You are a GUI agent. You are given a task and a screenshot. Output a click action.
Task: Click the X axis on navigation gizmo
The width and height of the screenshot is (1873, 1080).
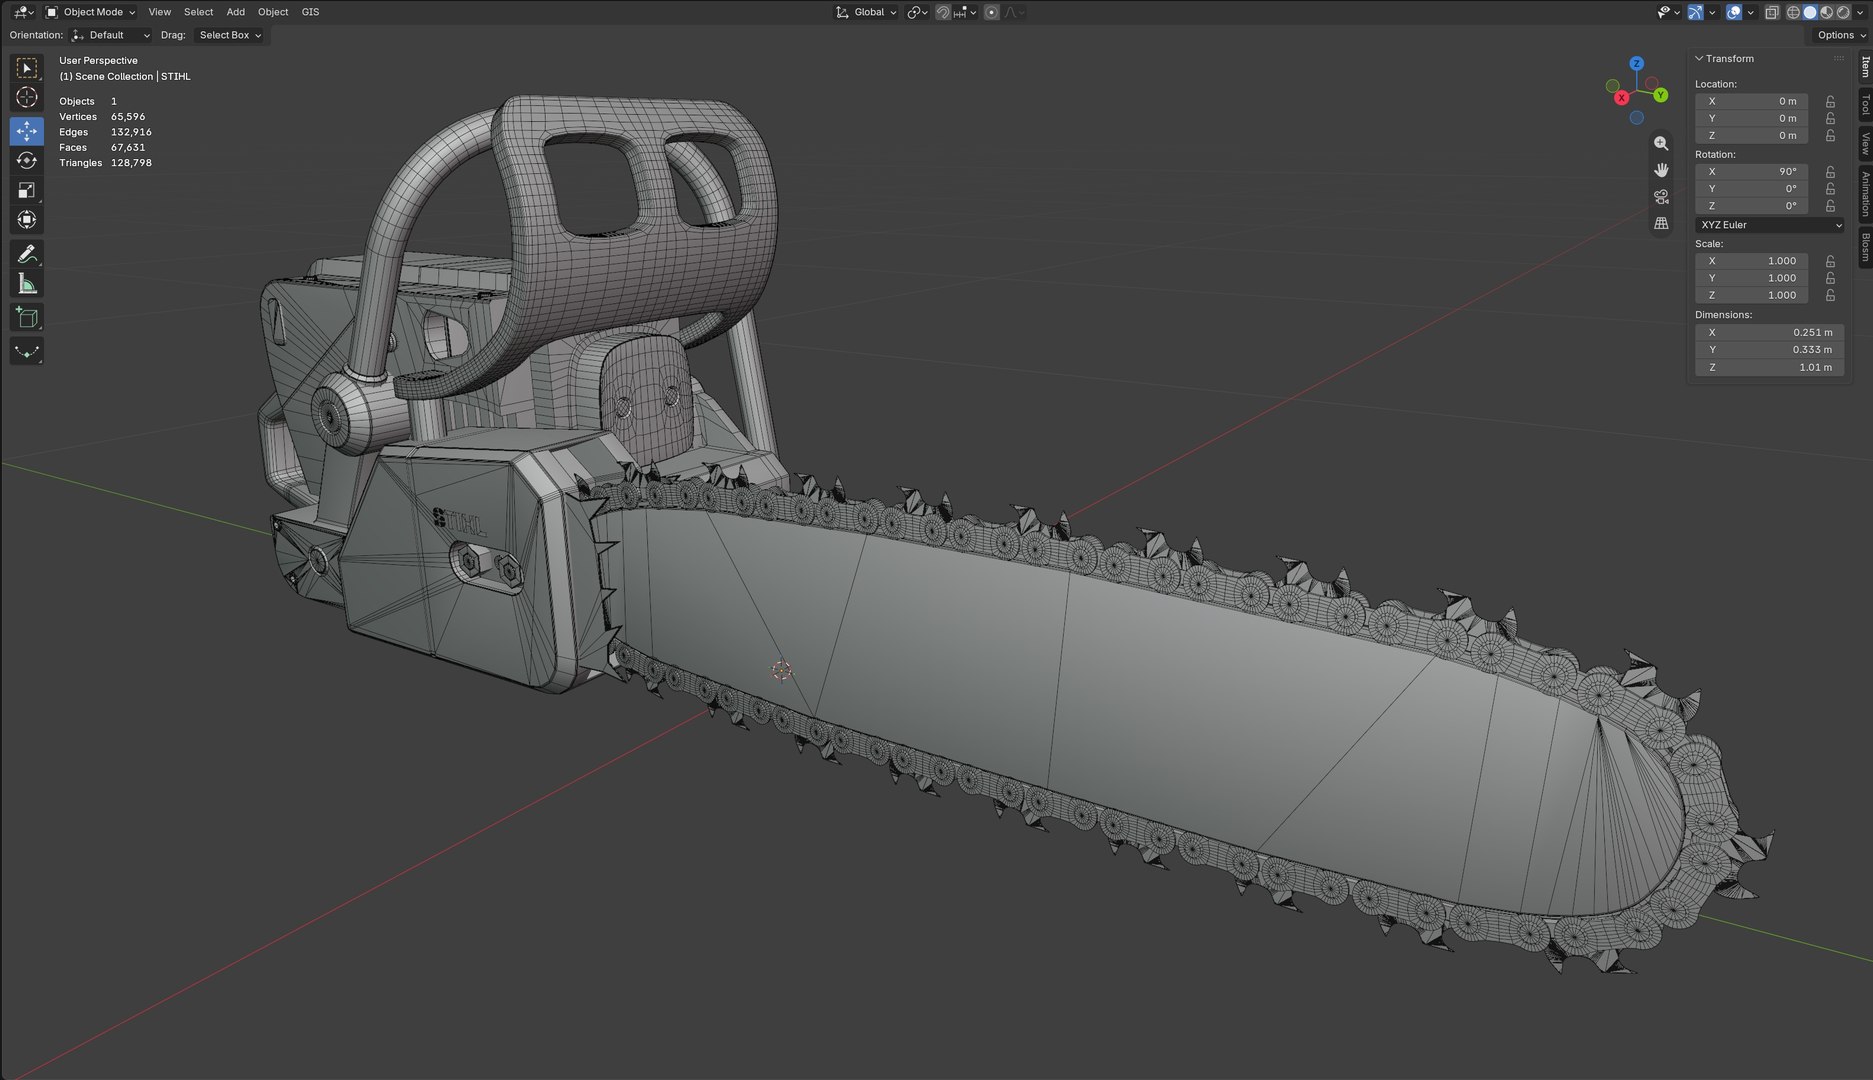pyautogui.click(x=1621, y=98)
